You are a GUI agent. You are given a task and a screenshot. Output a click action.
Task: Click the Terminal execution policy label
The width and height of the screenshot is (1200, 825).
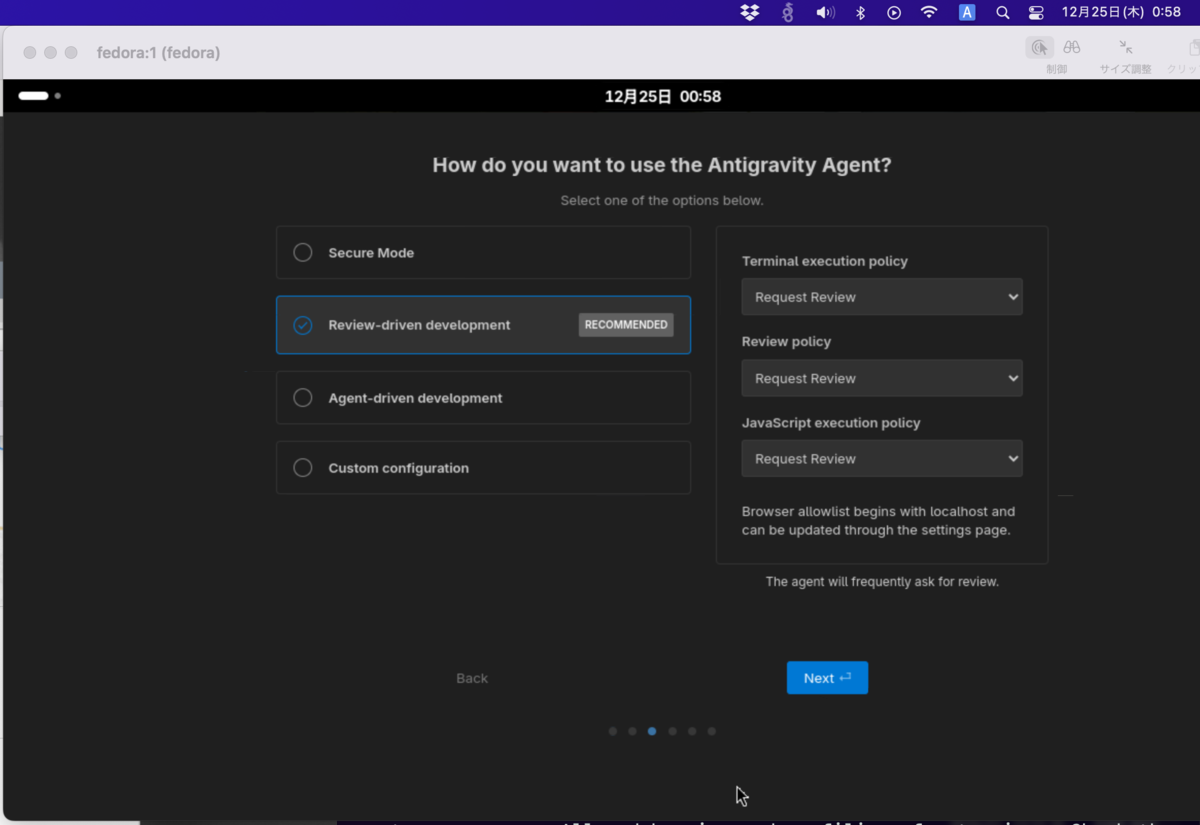[x=825, y=261]
